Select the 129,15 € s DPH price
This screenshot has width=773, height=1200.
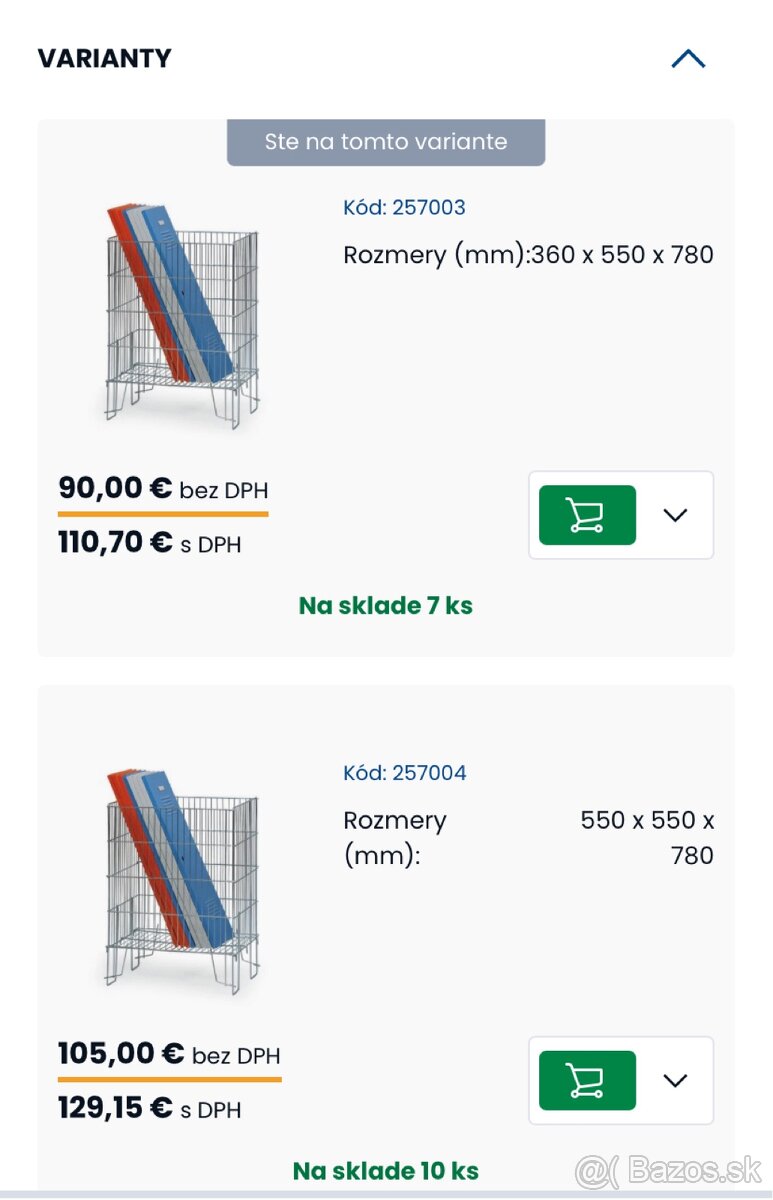(150, 1109)
